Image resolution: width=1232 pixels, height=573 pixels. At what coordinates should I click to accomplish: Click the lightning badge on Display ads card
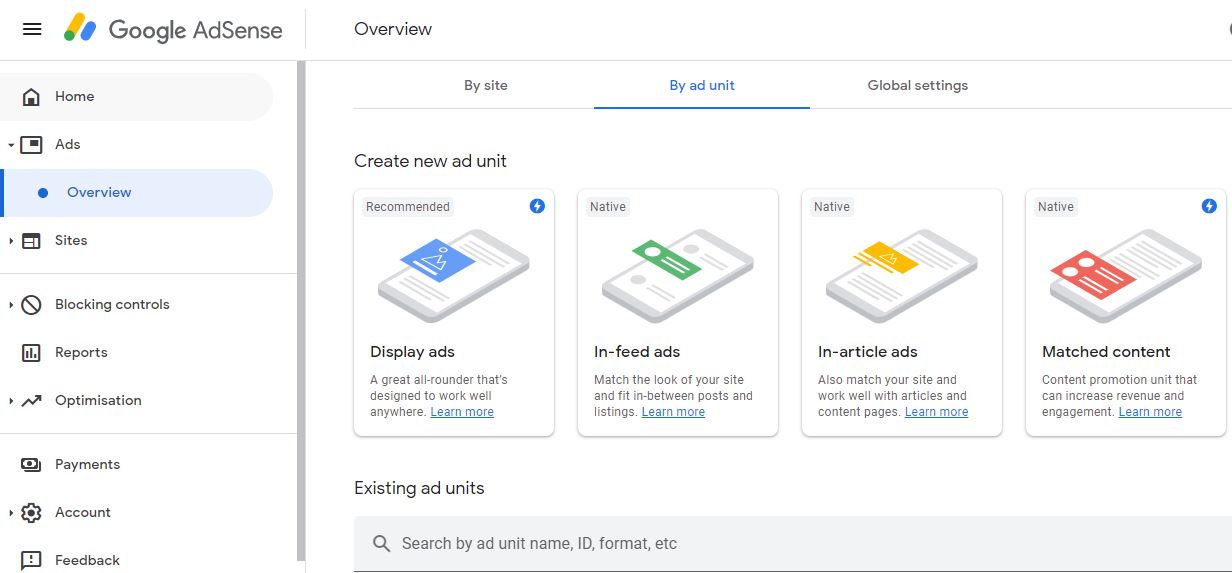pos(537,206)
